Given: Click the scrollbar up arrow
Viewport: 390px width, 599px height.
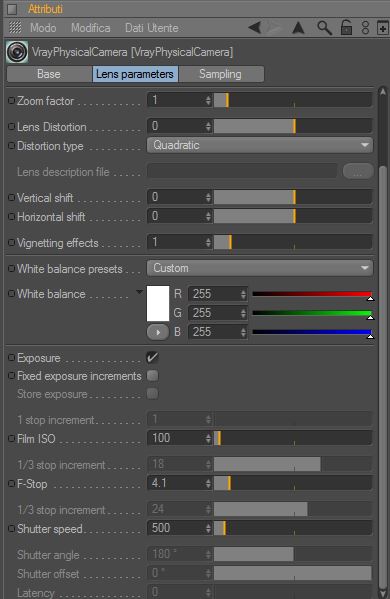Looking at the screenshot, I should [x=383, y=92].
